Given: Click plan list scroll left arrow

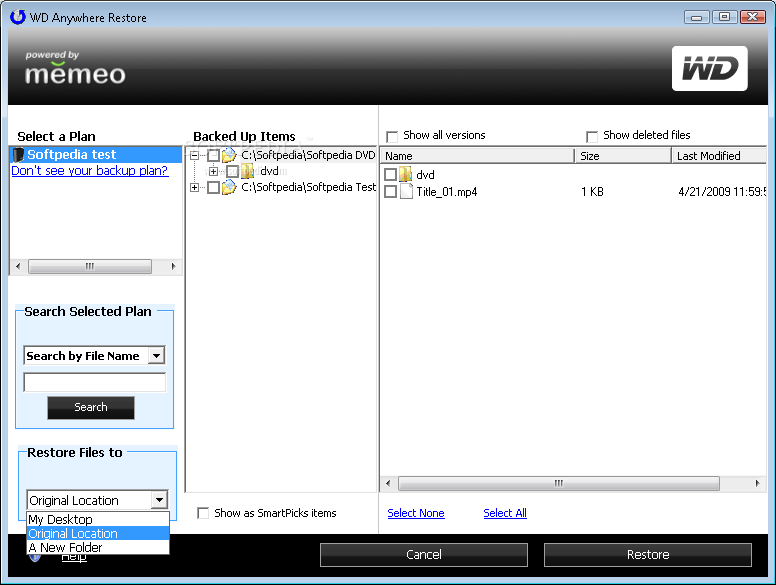Looking at the screenshot, I should coord(18,266).
